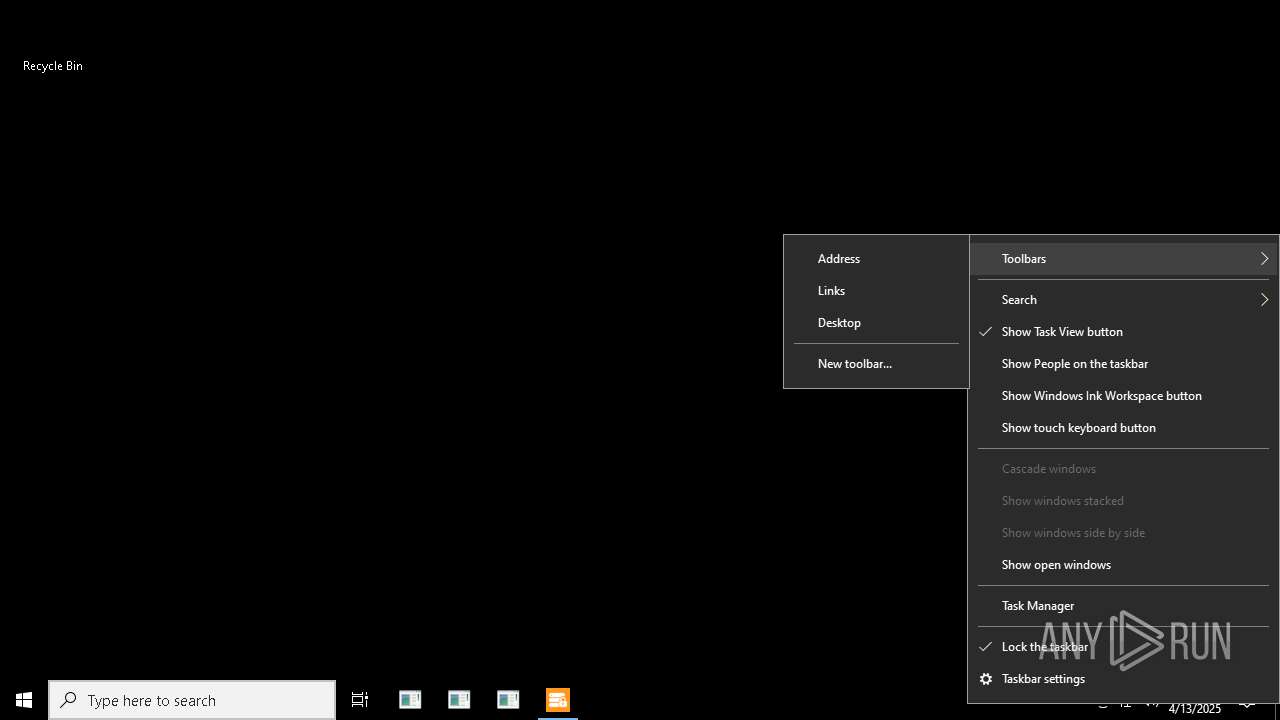Viewport: 1280px width, 720px height.
Task: Enable Show People on the taskbar
Action: tap(1123, 364)
